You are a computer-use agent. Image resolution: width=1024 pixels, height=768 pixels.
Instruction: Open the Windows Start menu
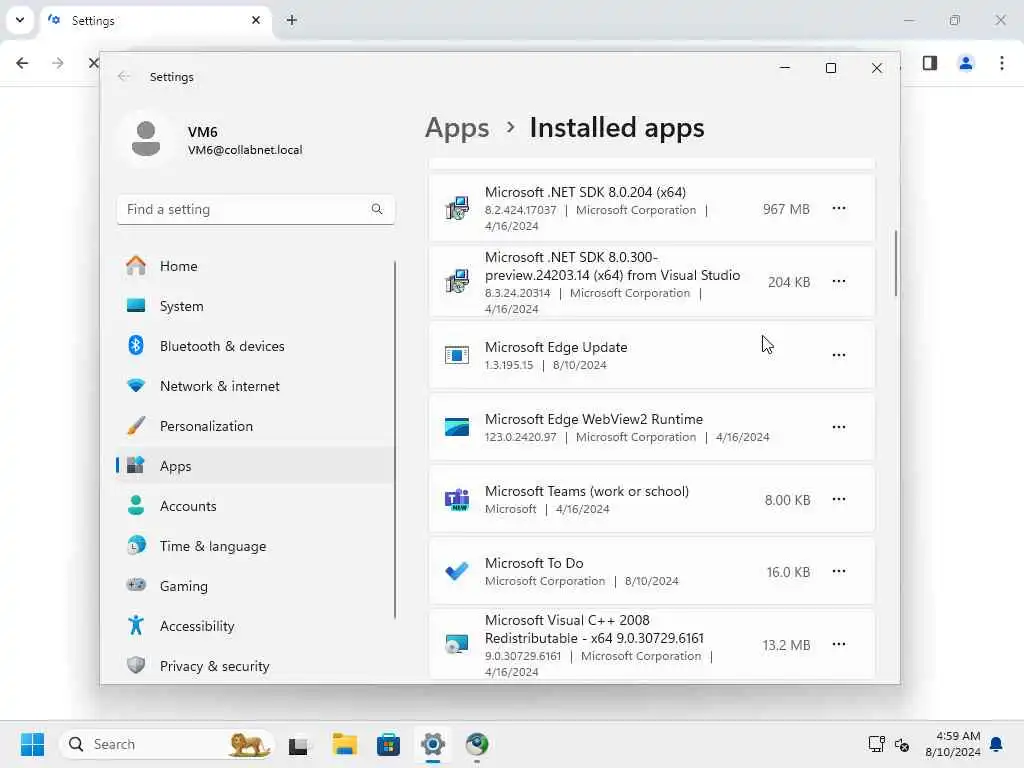32,744
